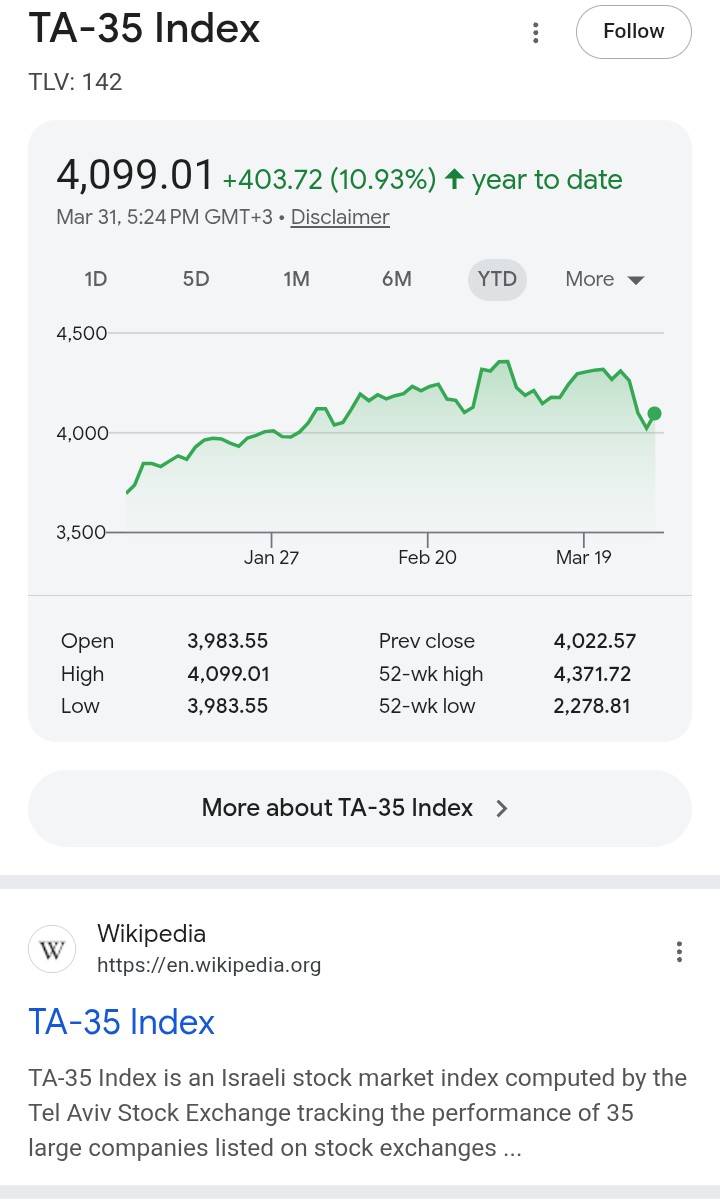Select the YTD chart range
The height and width of the screenshot is (1201, 720).
(497, 279)
